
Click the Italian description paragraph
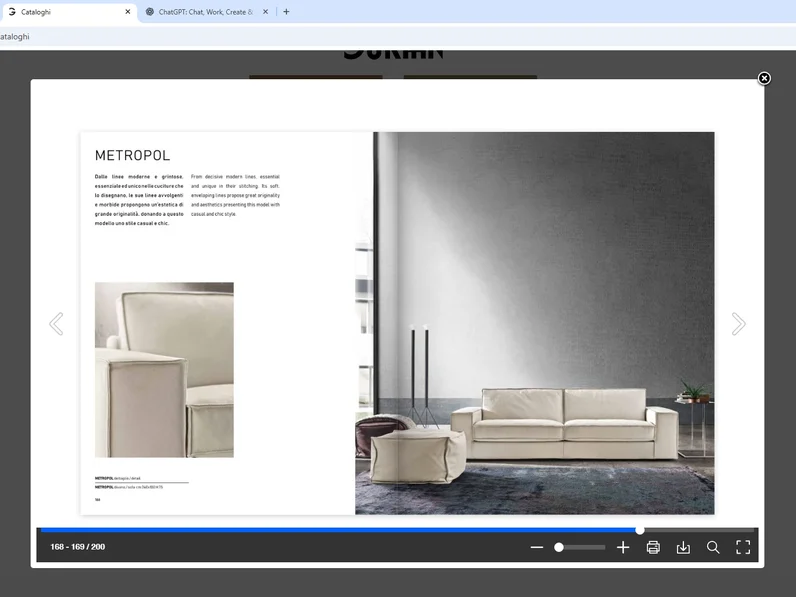tap(139, 200)
